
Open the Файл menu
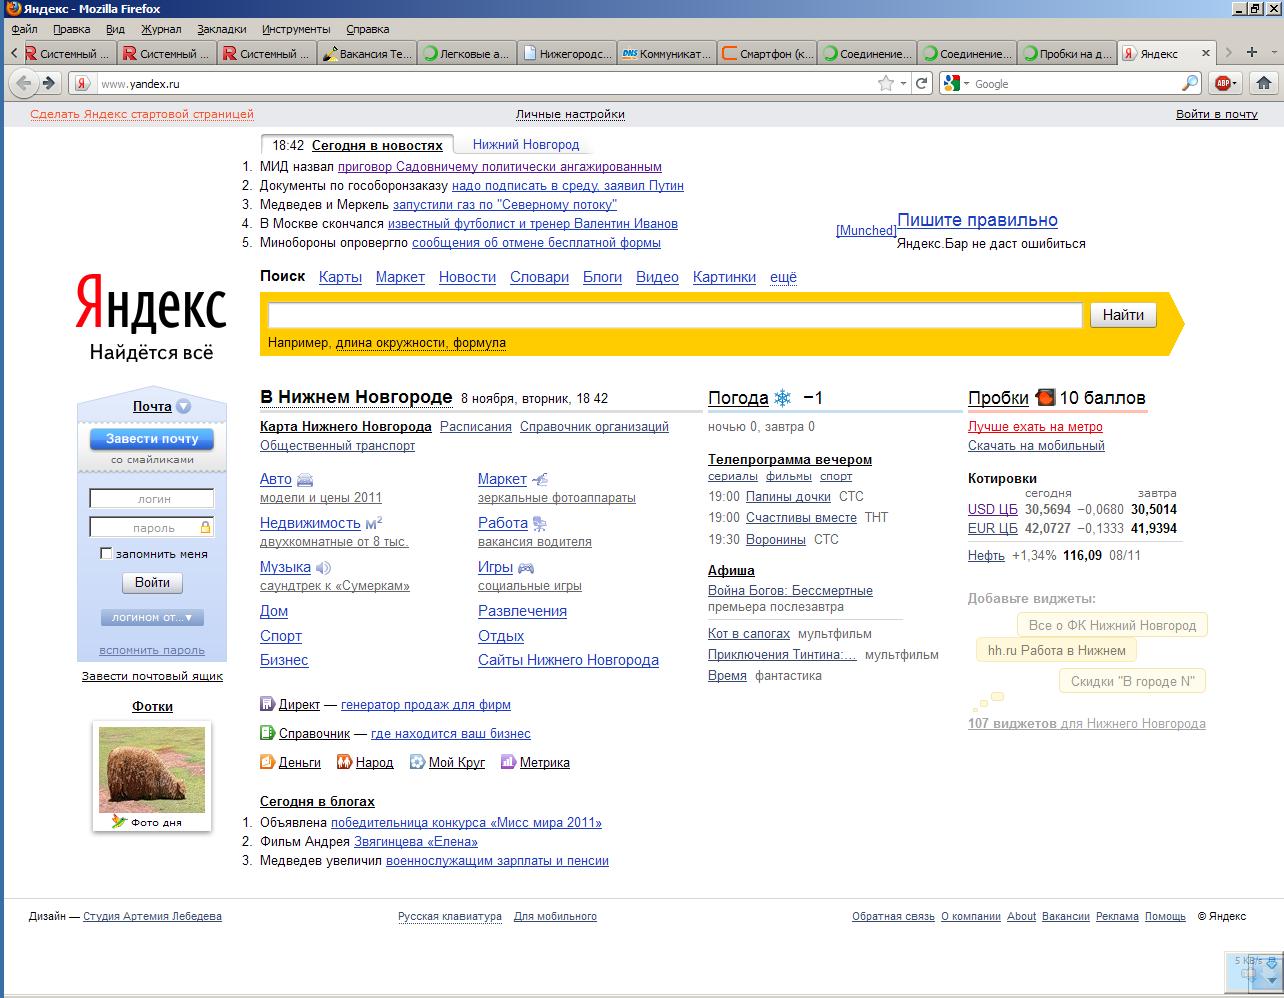[24, 29]
